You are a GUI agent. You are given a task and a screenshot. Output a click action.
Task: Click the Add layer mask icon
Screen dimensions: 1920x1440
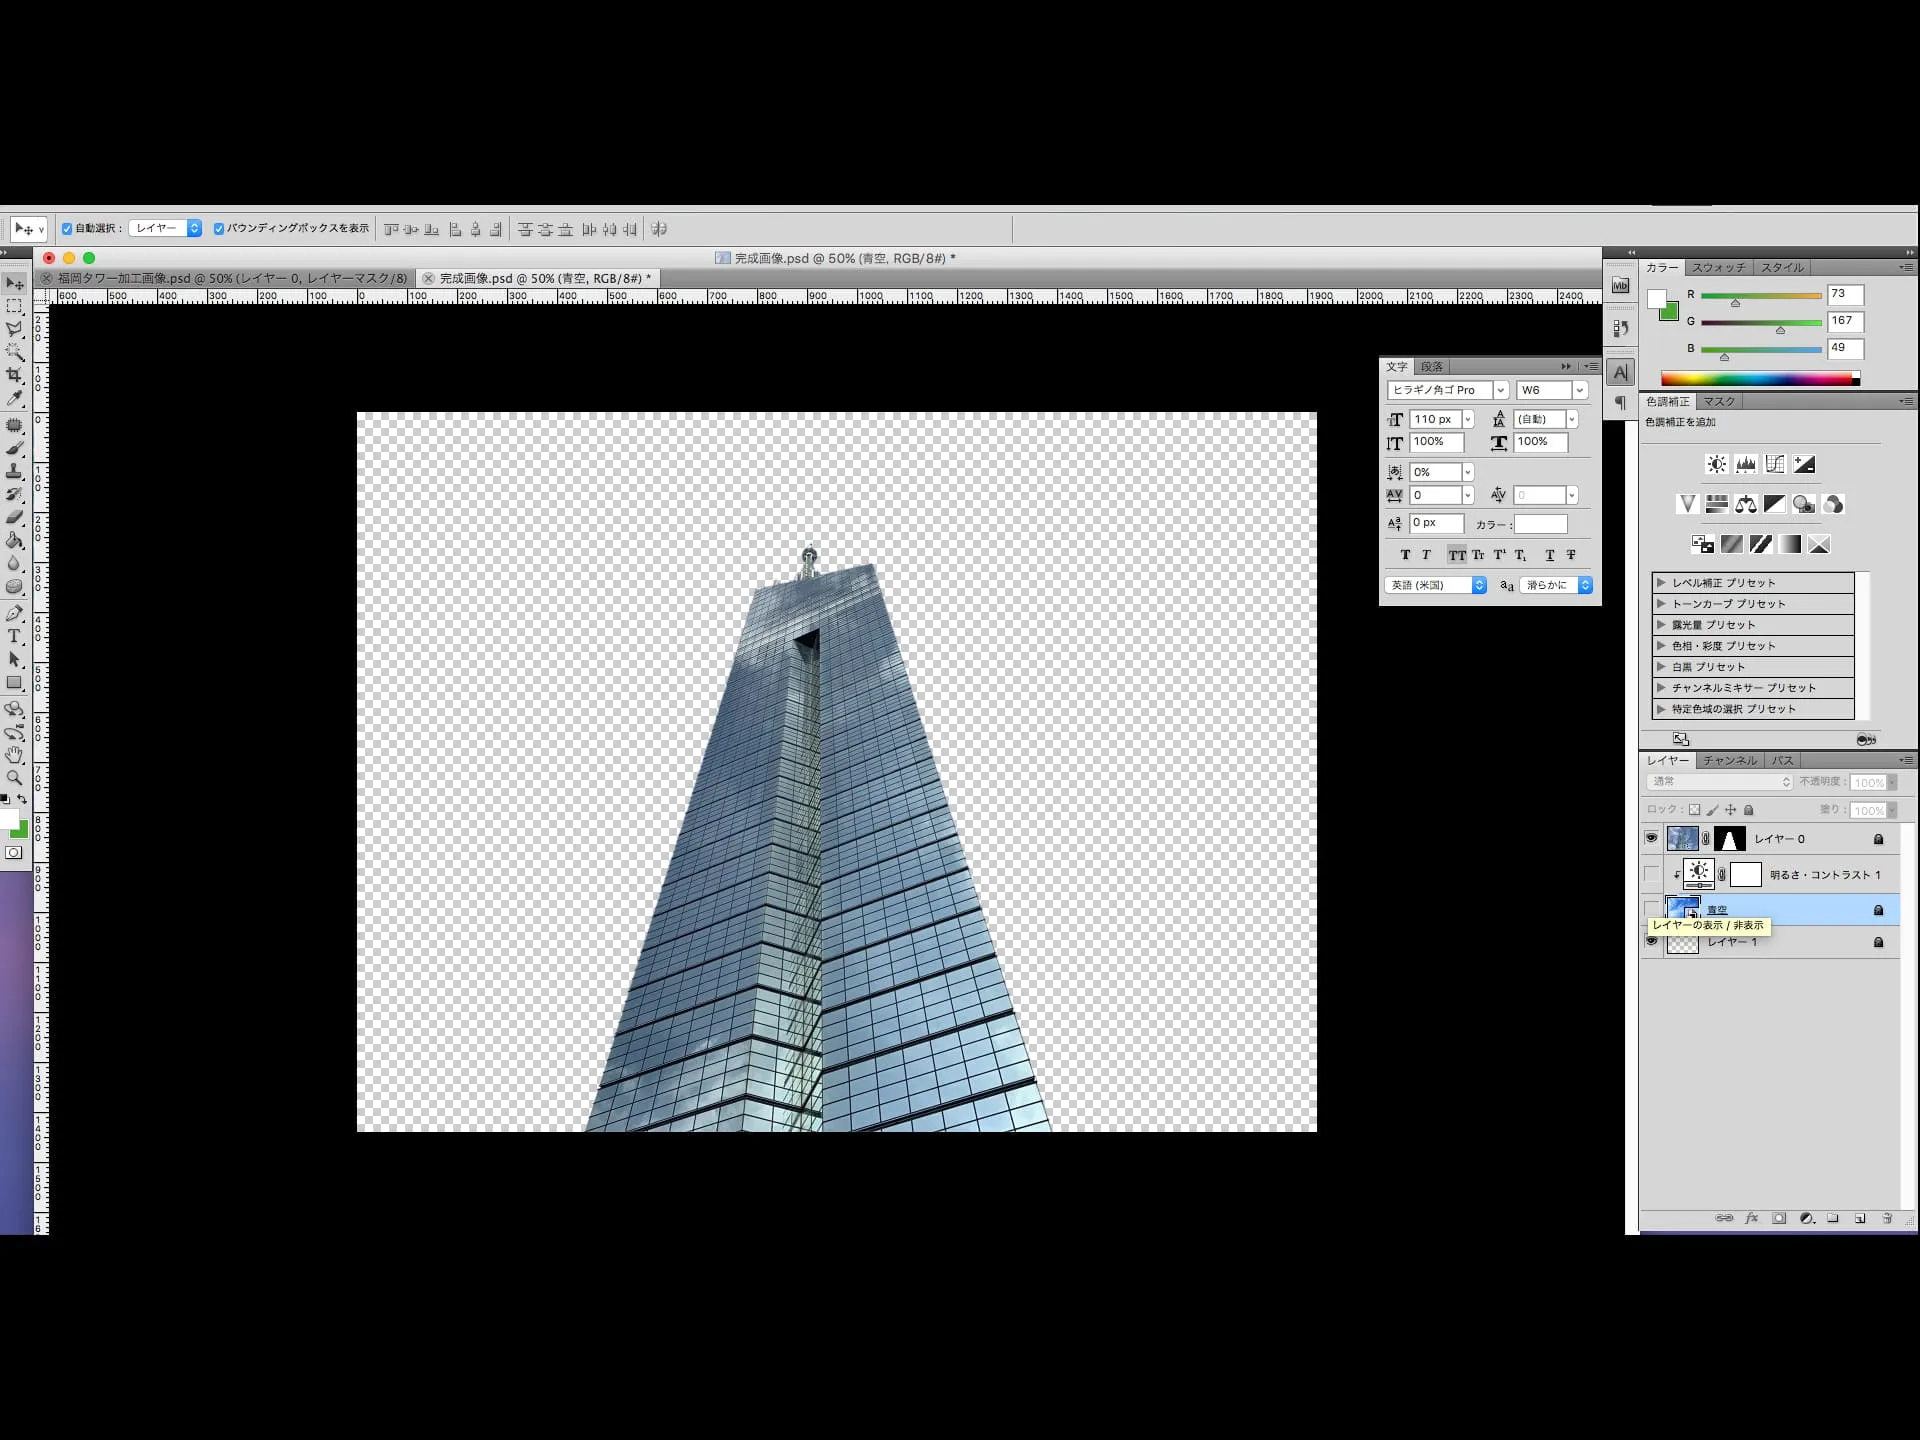point(1779,1218)
